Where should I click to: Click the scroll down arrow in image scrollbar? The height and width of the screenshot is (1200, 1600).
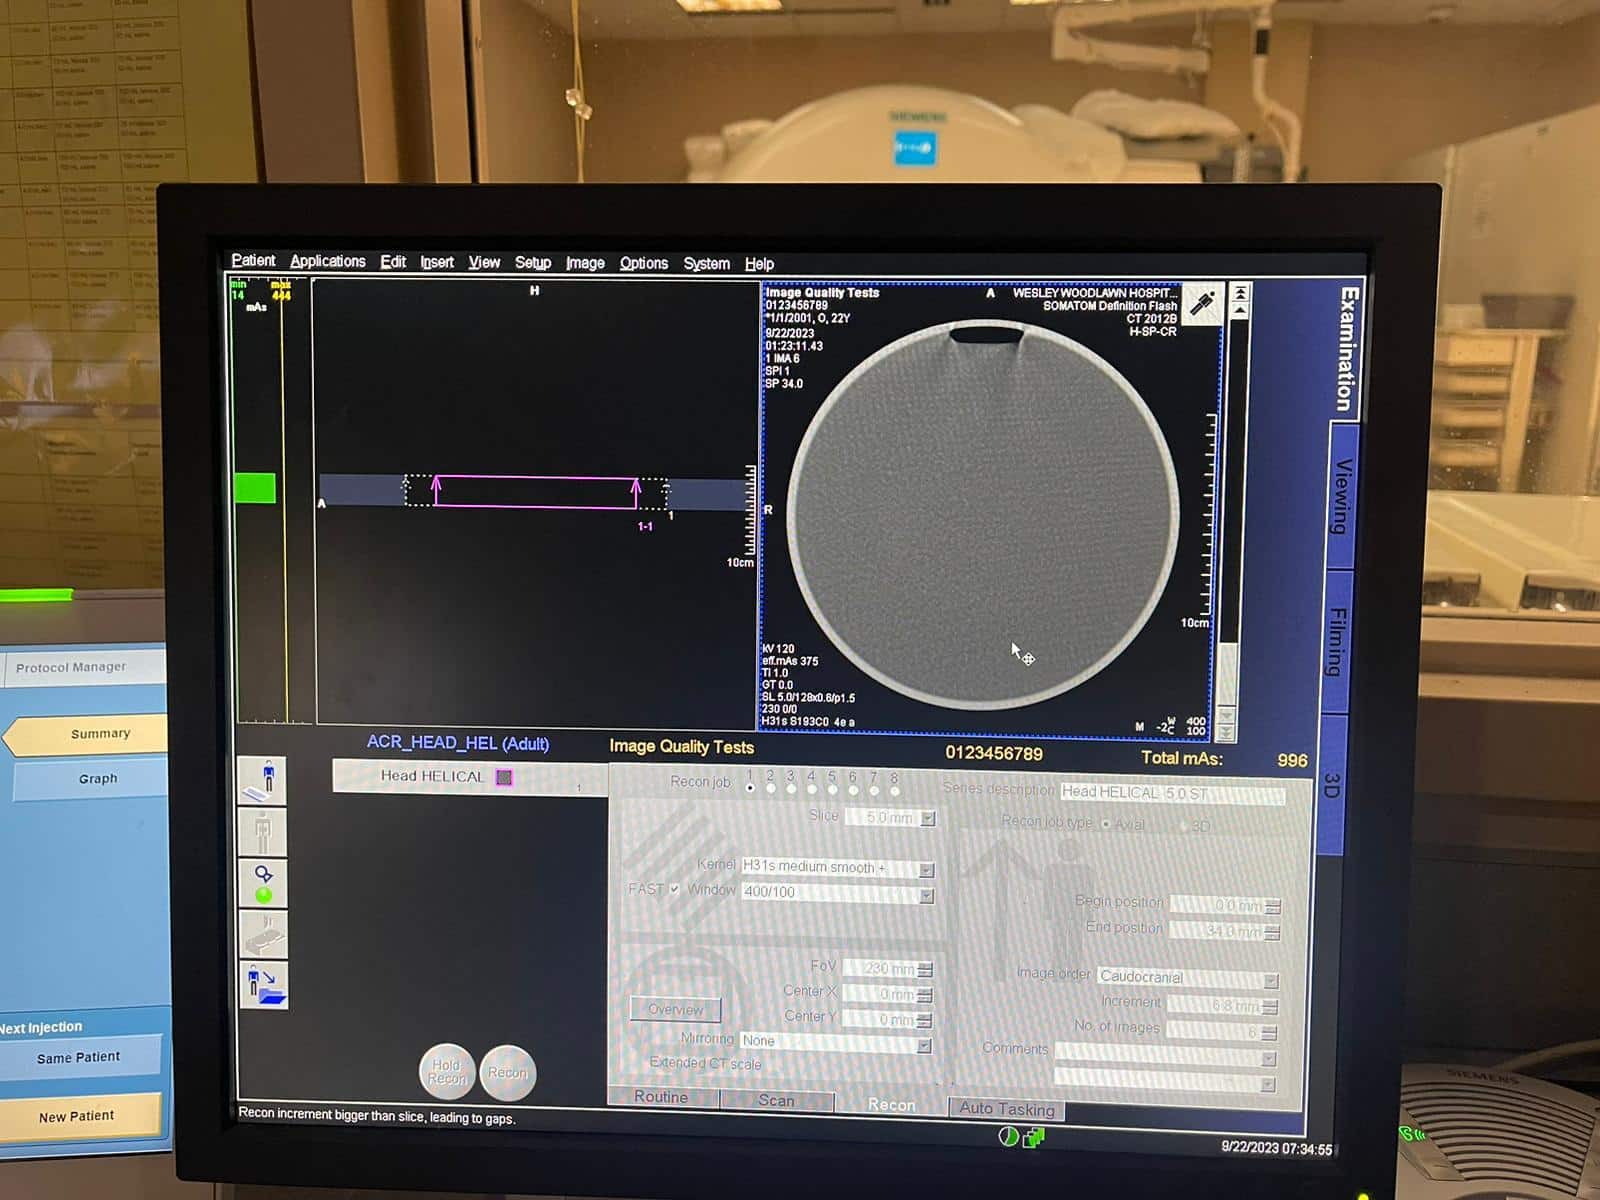pyautogui.click(x=1227, y=717)
